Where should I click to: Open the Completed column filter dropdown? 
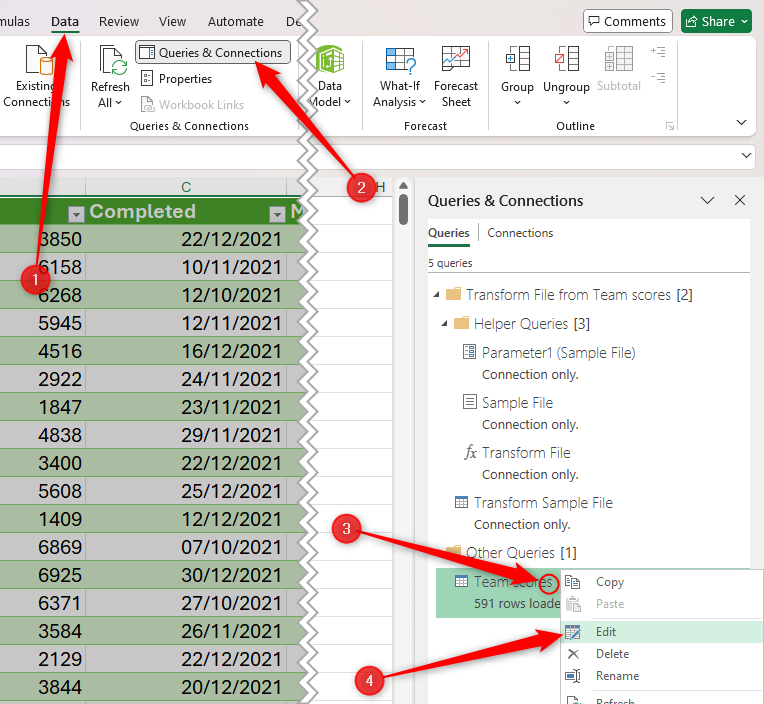click(277, 213)
